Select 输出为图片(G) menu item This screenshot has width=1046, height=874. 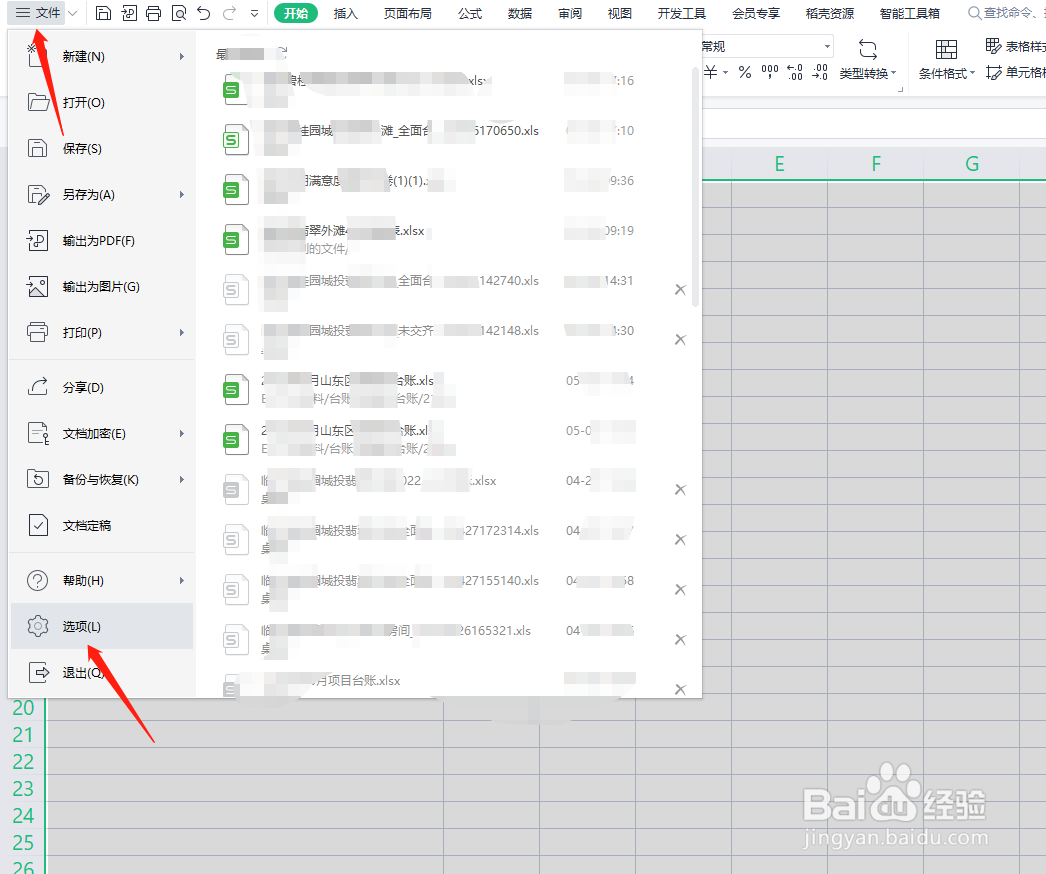(x=101, y=287)
